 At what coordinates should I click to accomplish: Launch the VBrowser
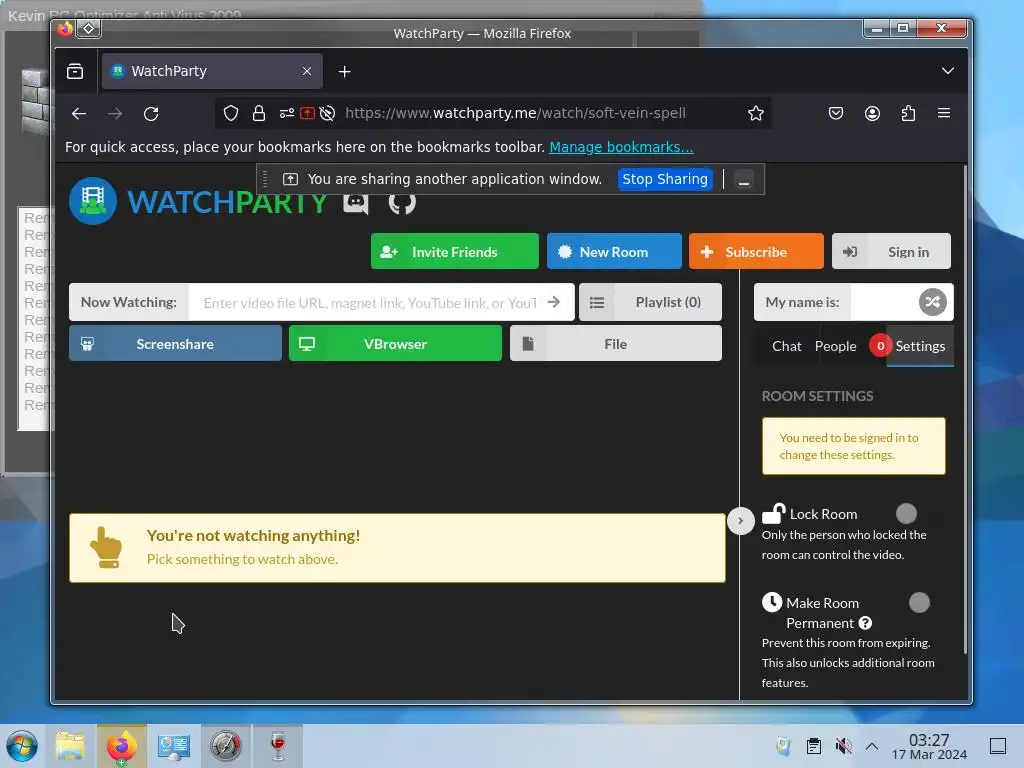(x=395, y=344)
